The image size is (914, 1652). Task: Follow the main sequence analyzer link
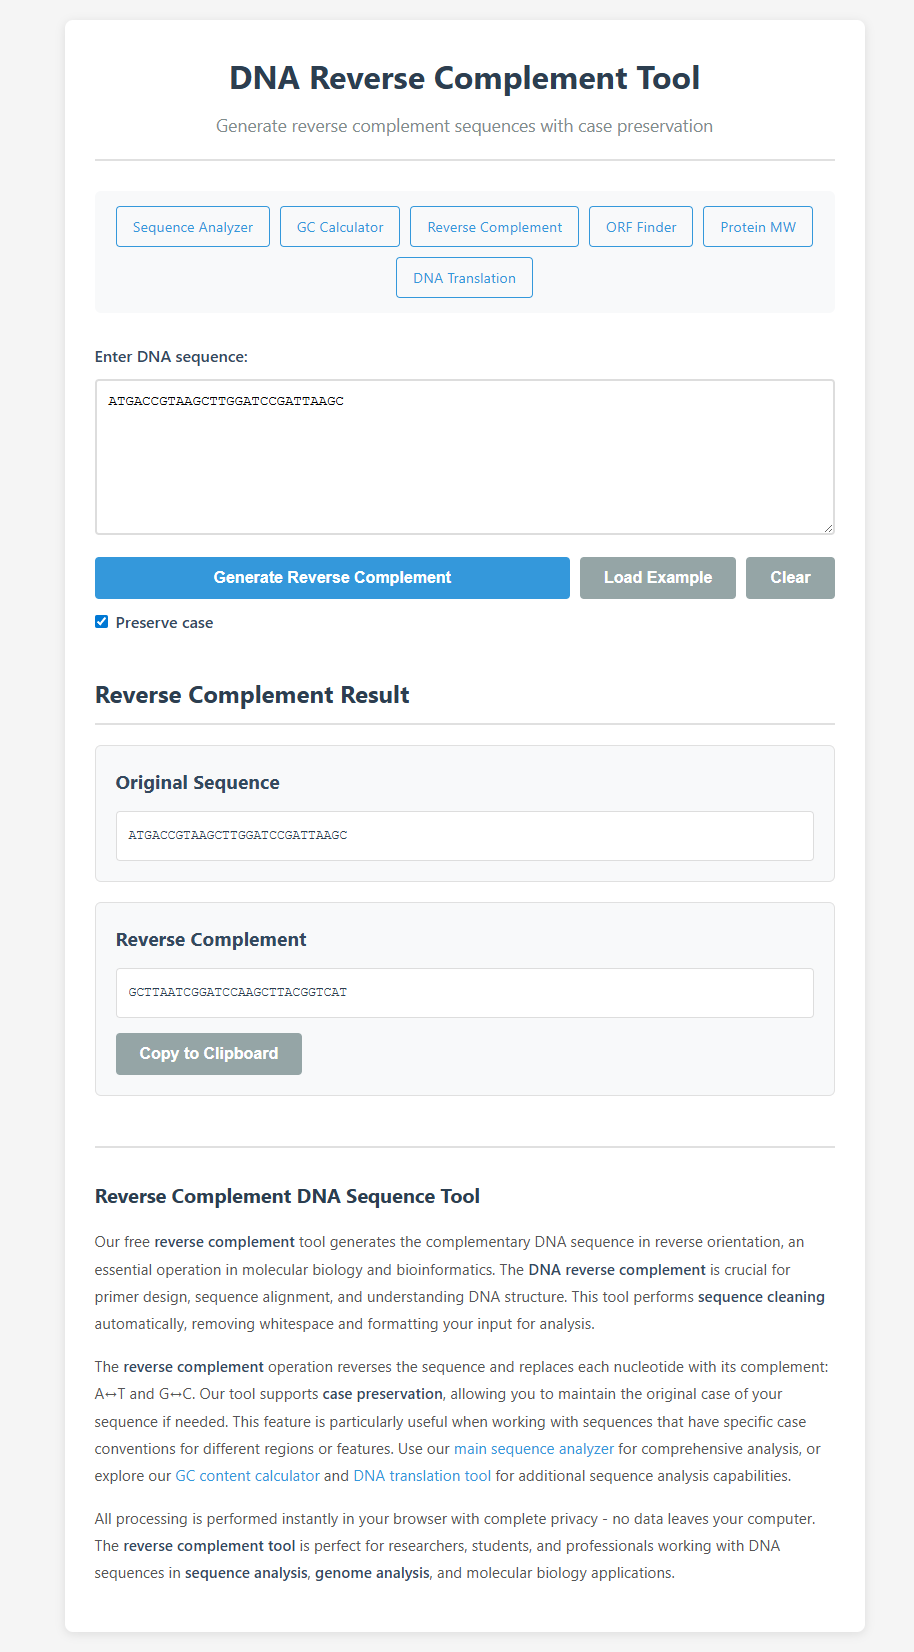[534, 1449]
